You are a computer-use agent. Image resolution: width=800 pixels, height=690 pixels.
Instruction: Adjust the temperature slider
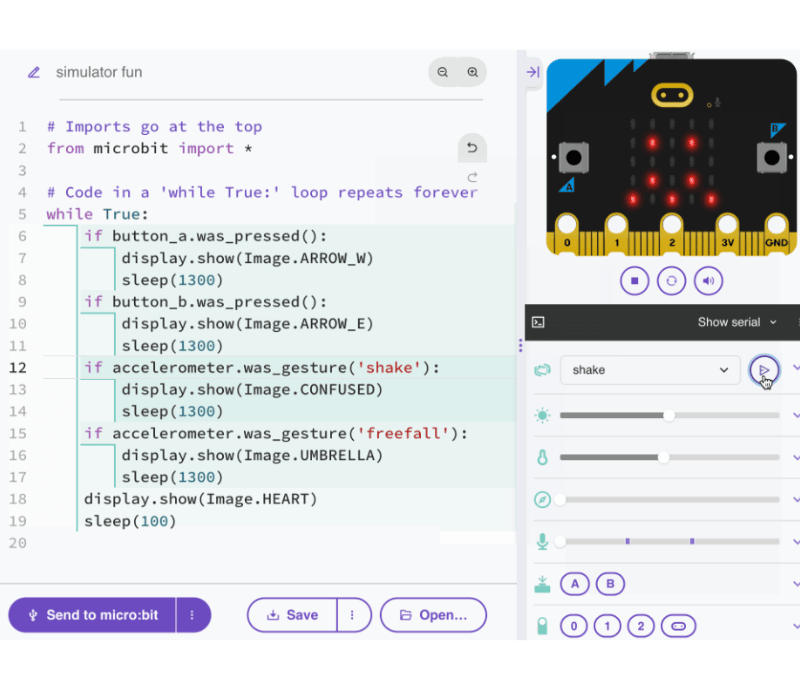point(663,457)
